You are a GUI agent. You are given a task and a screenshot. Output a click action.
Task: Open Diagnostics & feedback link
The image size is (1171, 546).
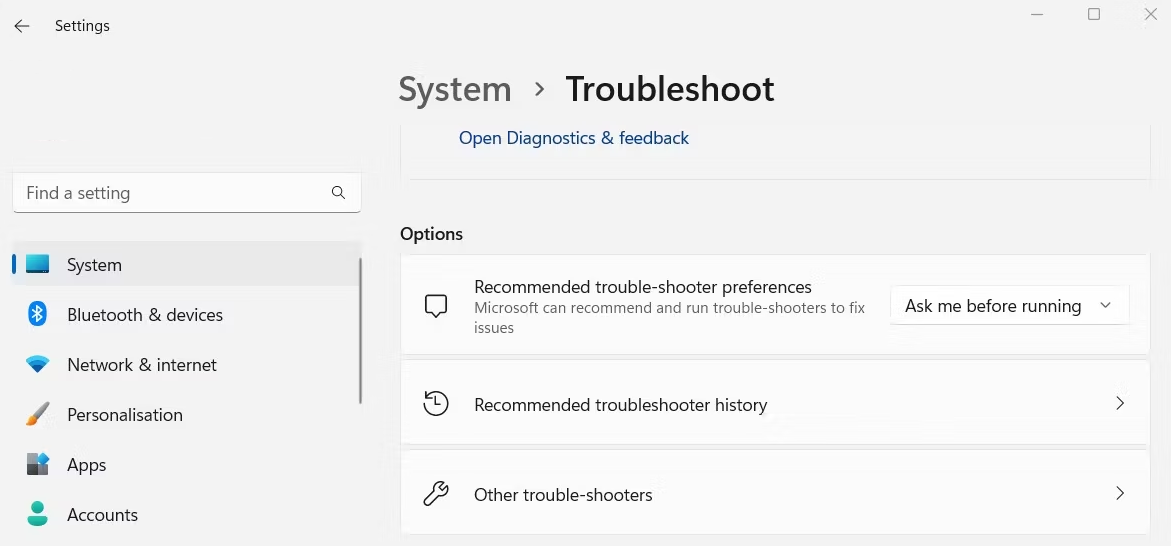point(574,138)
